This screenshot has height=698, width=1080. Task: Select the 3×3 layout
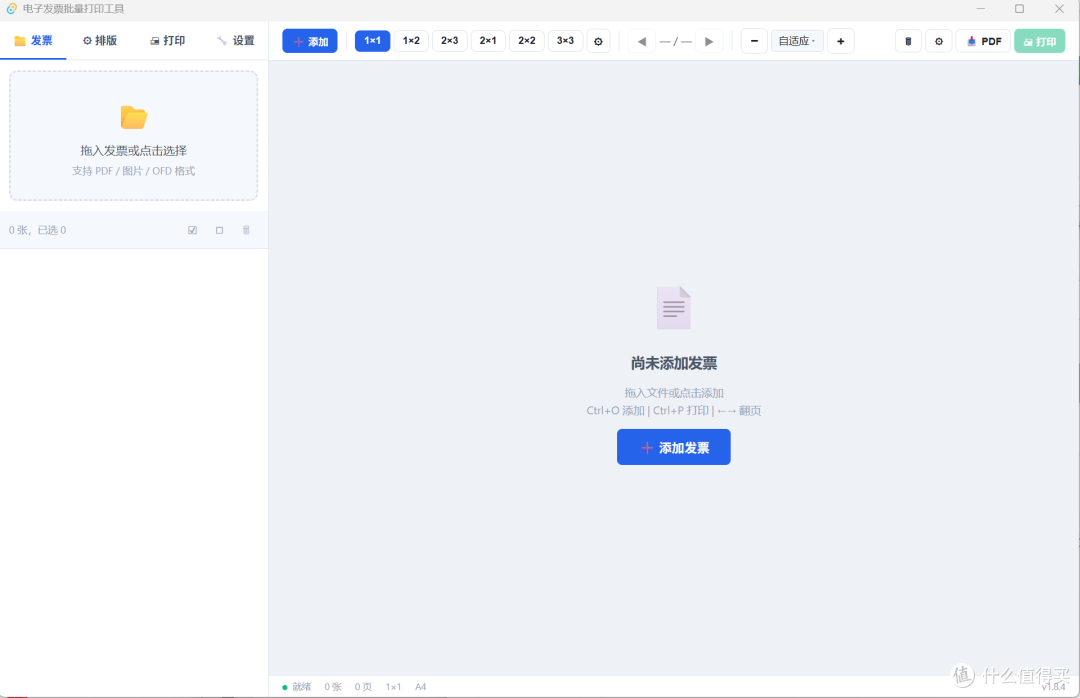pos(565,41)
